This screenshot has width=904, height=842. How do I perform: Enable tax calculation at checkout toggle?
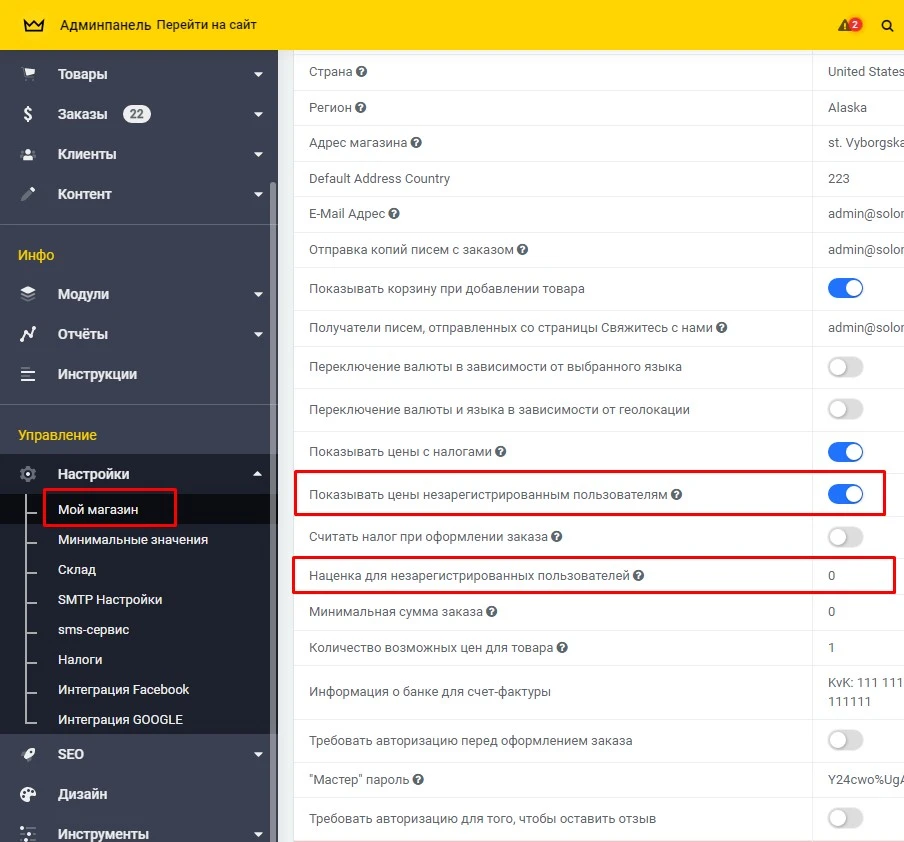[845, 537]
